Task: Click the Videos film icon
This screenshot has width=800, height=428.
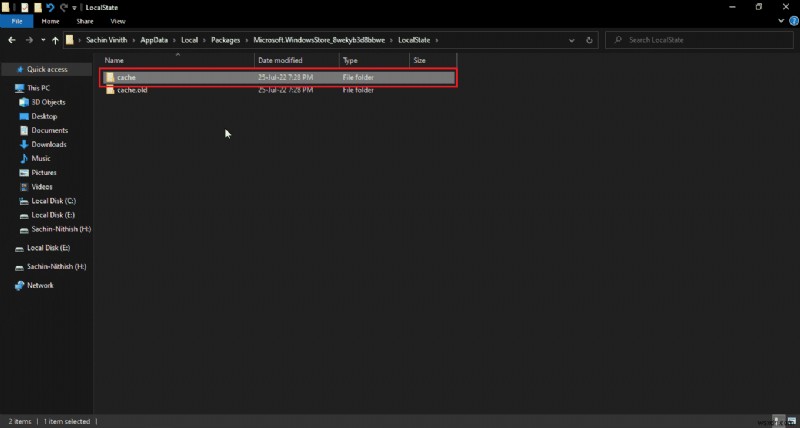Action: coord(23,187)
